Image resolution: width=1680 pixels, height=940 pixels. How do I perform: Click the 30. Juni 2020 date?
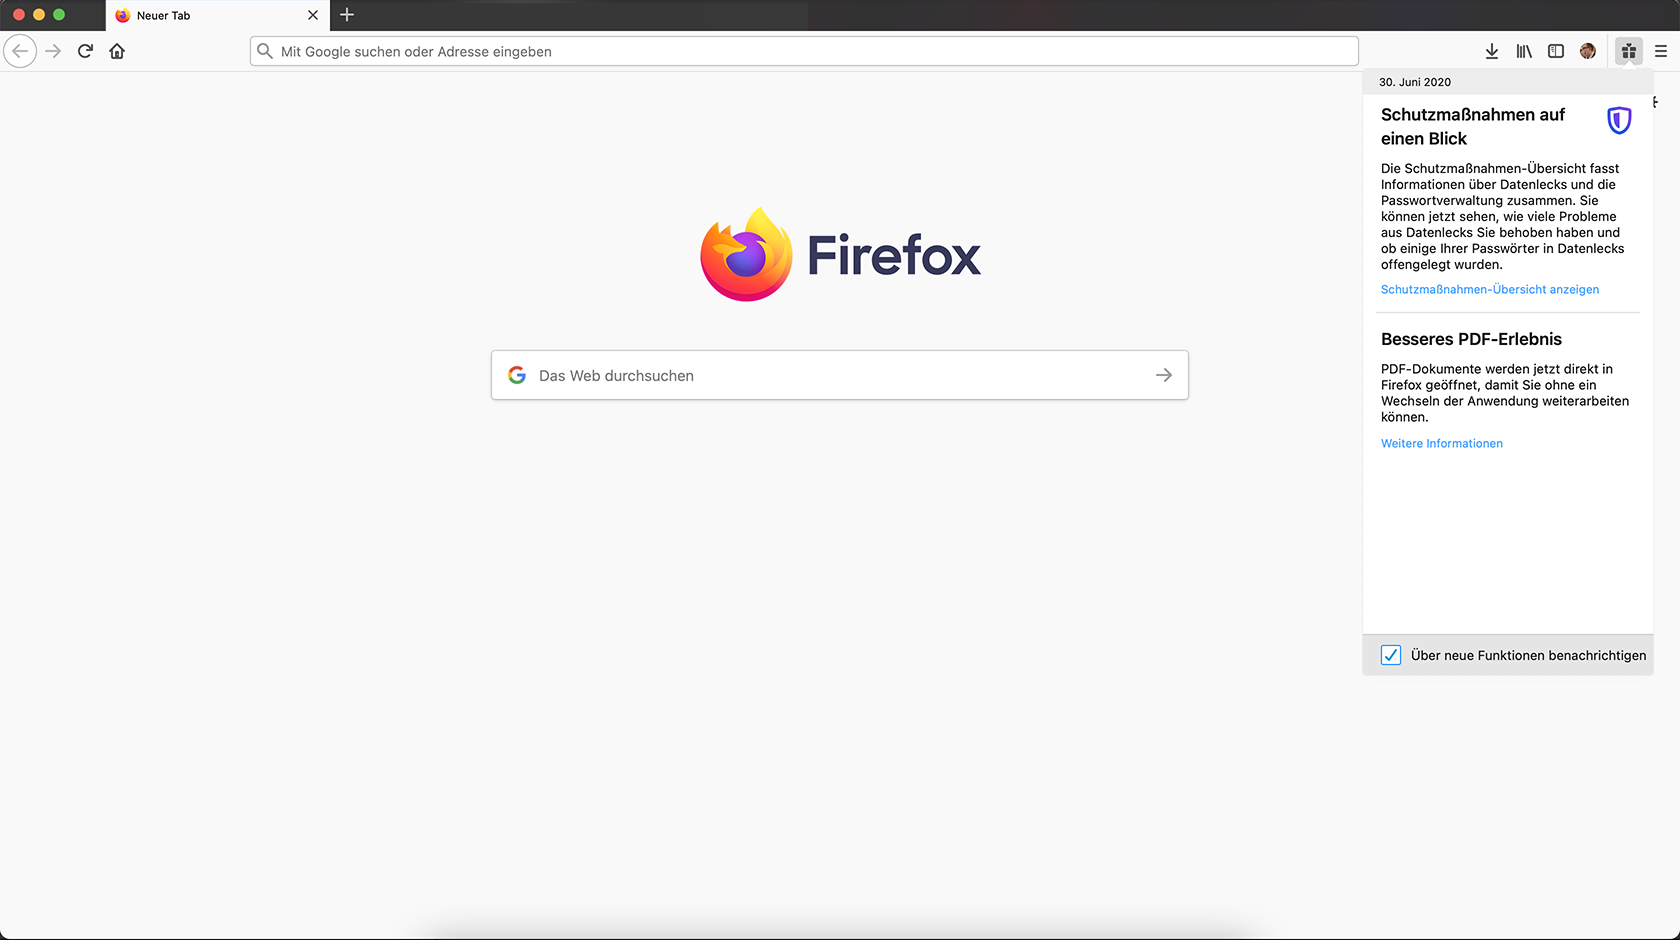pyautogui.click(x=1415, y=82)
